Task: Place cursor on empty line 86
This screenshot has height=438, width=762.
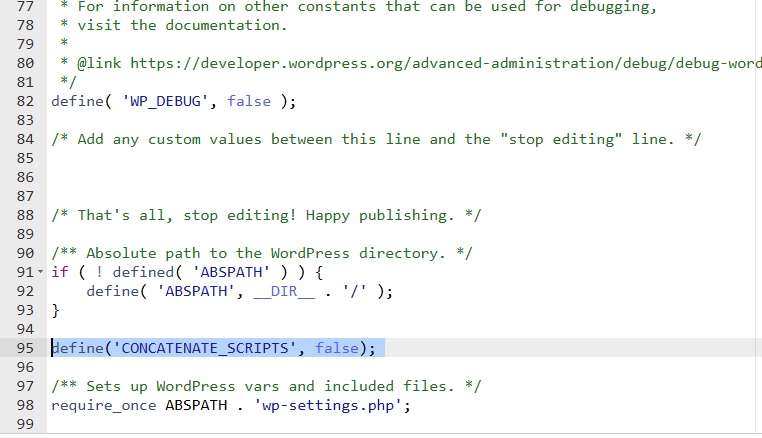Action: click(300, 177)
